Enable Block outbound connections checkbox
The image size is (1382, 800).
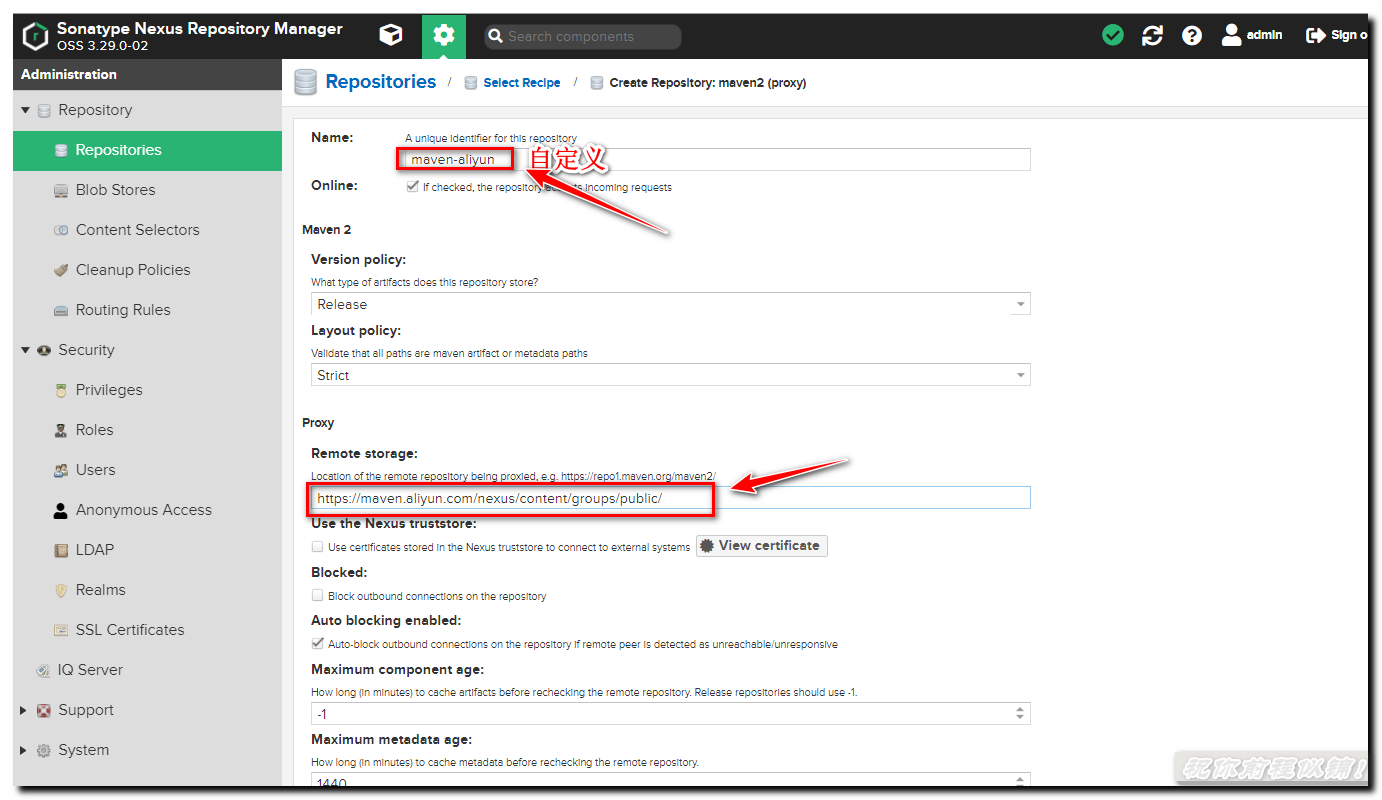click(x=317, y=595)
